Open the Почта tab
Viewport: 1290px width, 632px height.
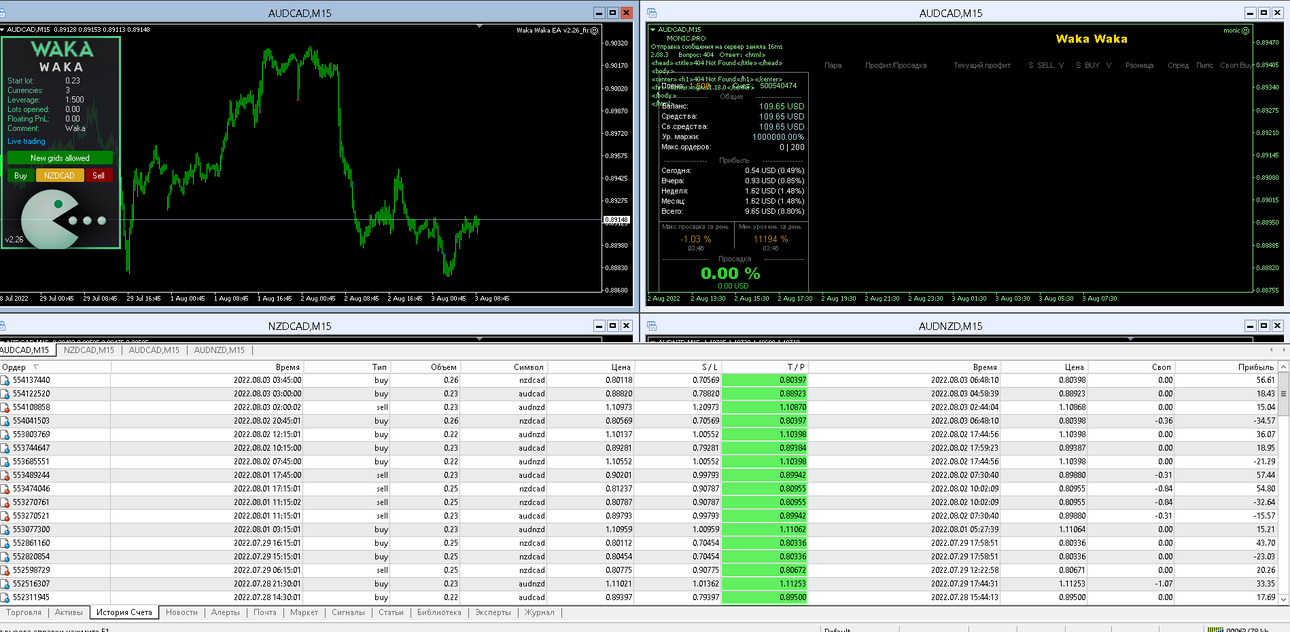(265, 612)
